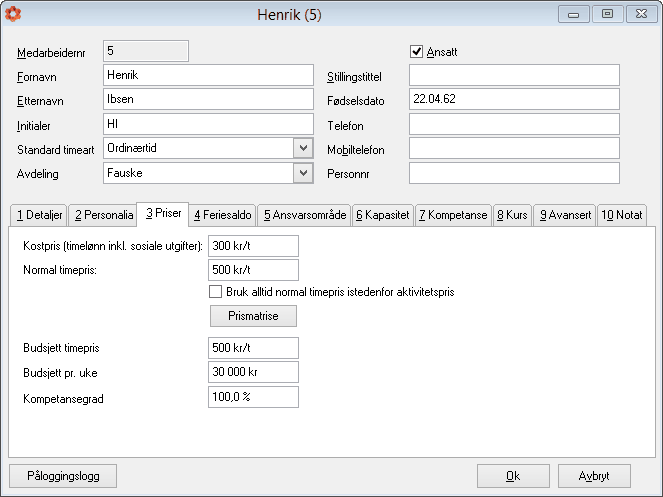This screenshot has height=497, width=663.
Task: Confirm with the Ok button
Action: point(513,476)
